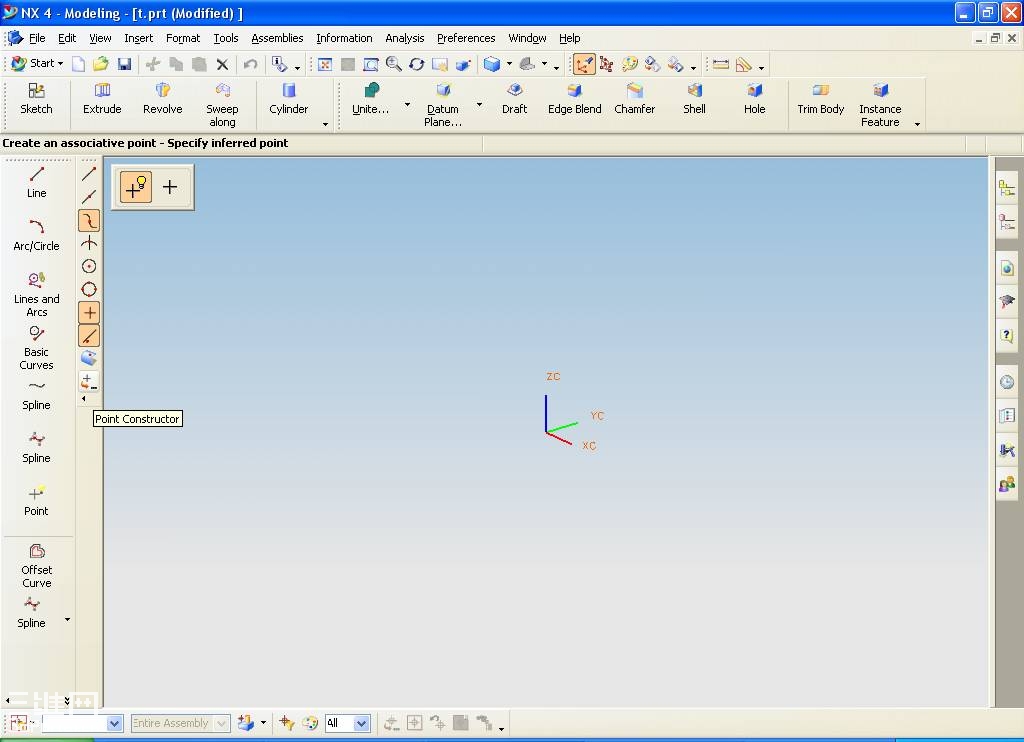Screen dimensions: 1024x742
Task: Open the selection type filter dropdown
Action: point(82,723)
